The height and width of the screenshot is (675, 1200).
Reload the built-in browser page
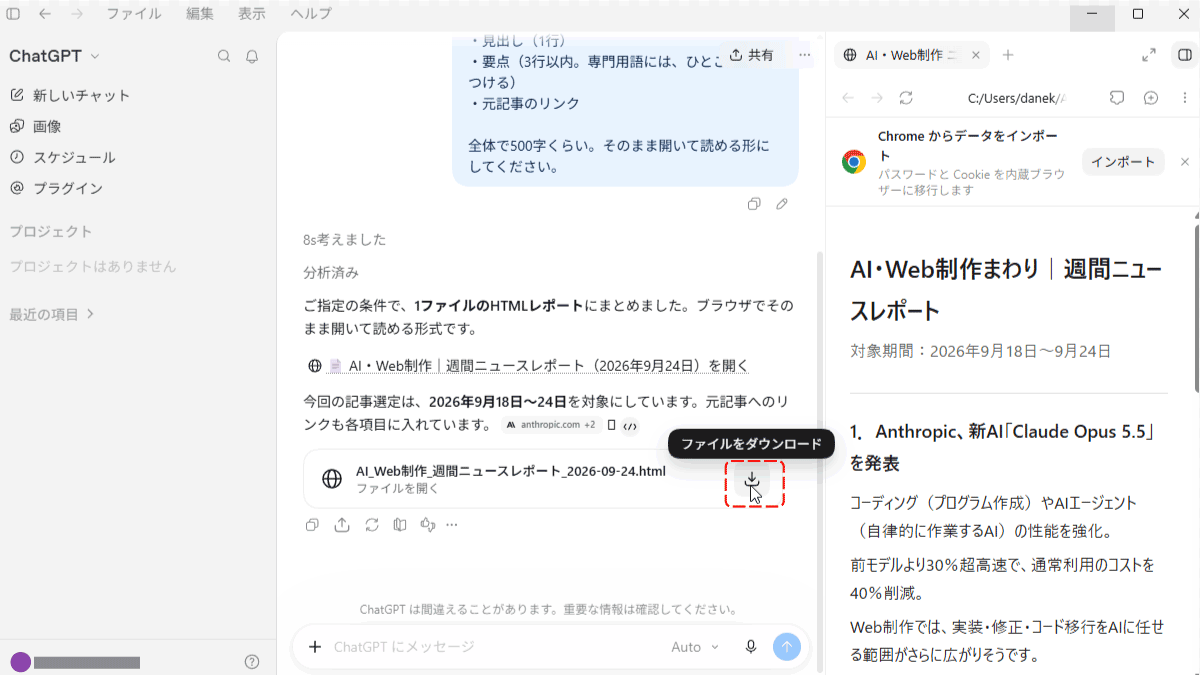pyautogui.click(x=906, y=98)
